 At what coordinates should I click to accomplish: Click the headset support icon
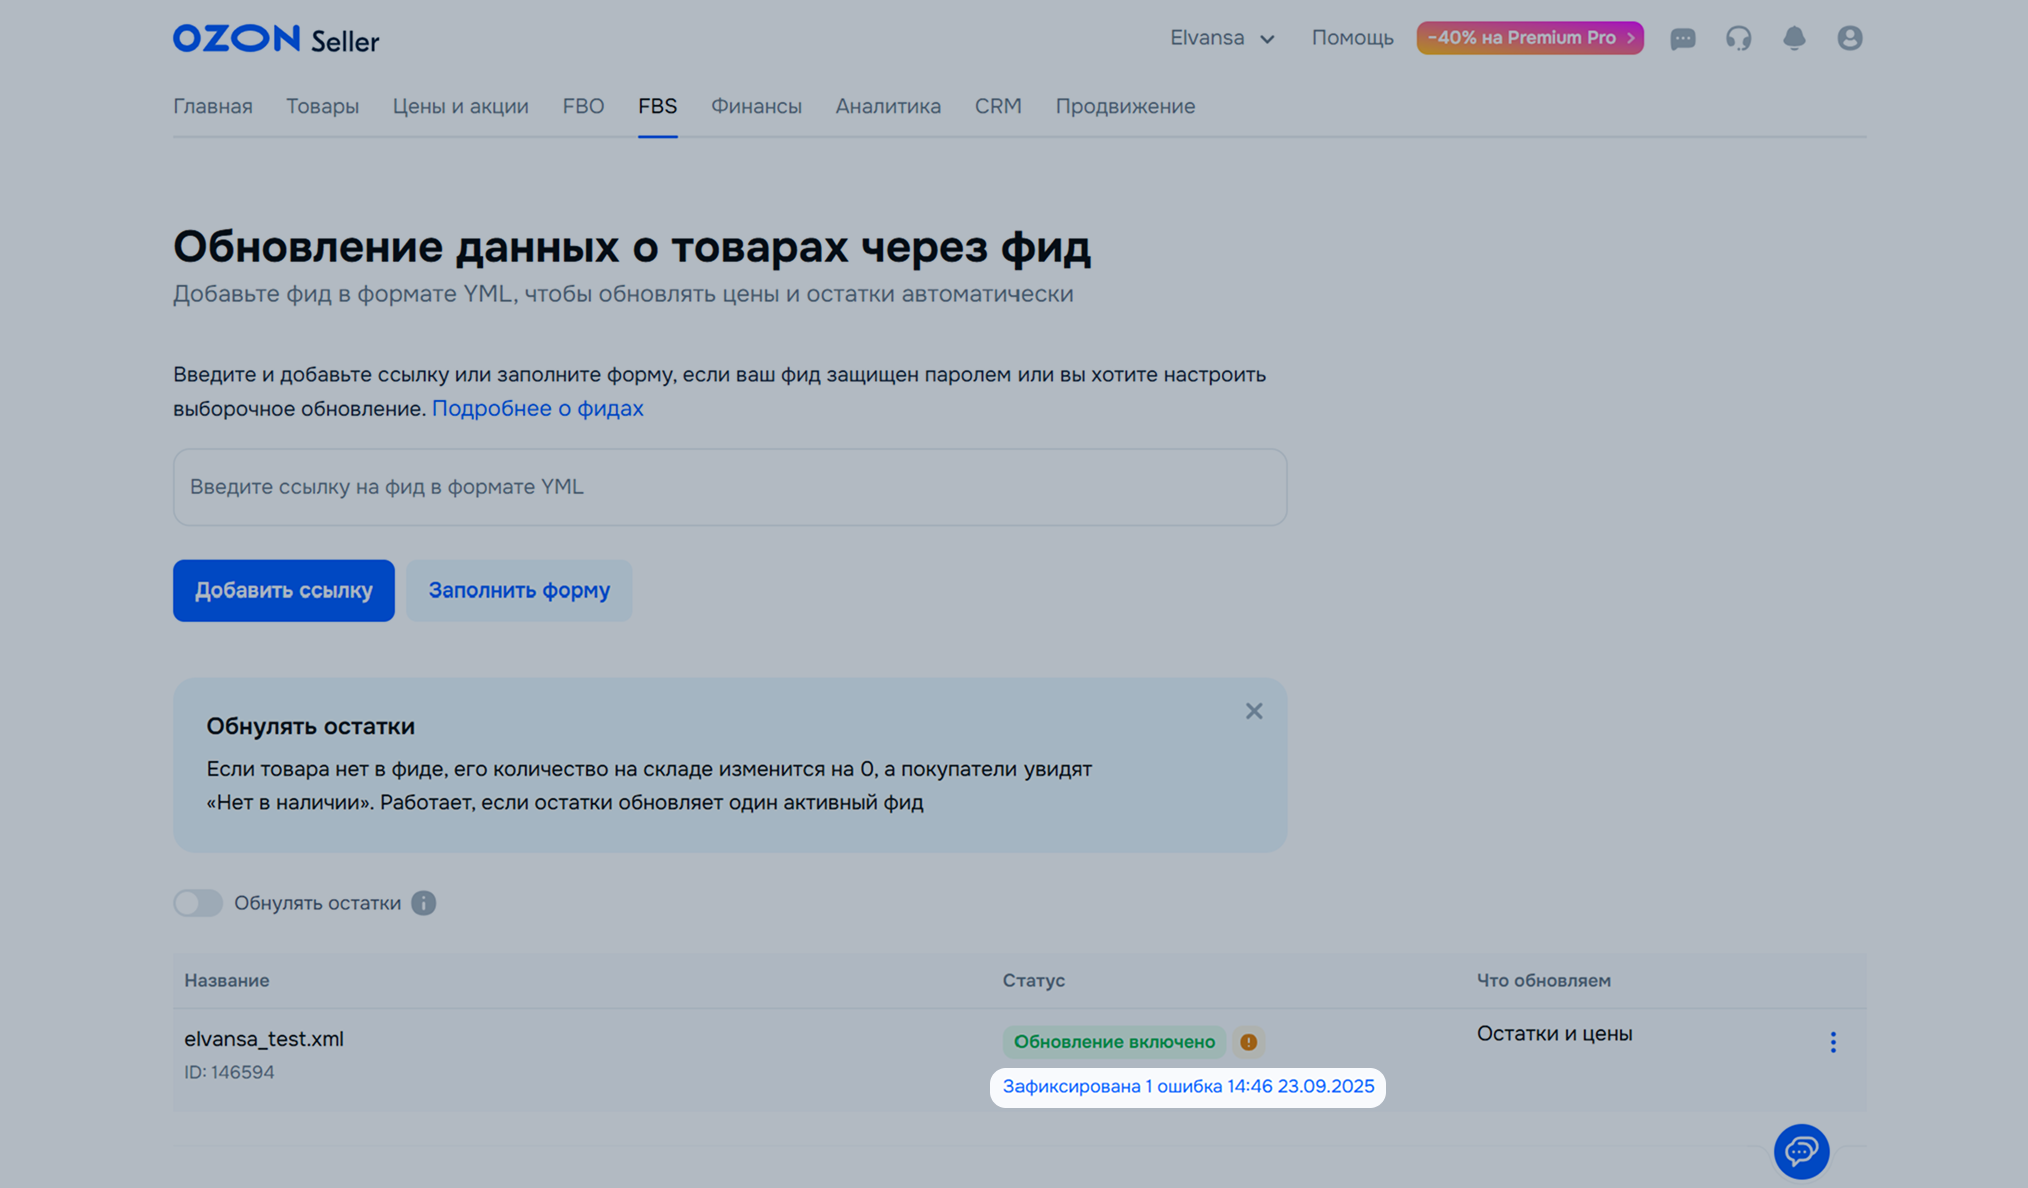pos(1738,38)
